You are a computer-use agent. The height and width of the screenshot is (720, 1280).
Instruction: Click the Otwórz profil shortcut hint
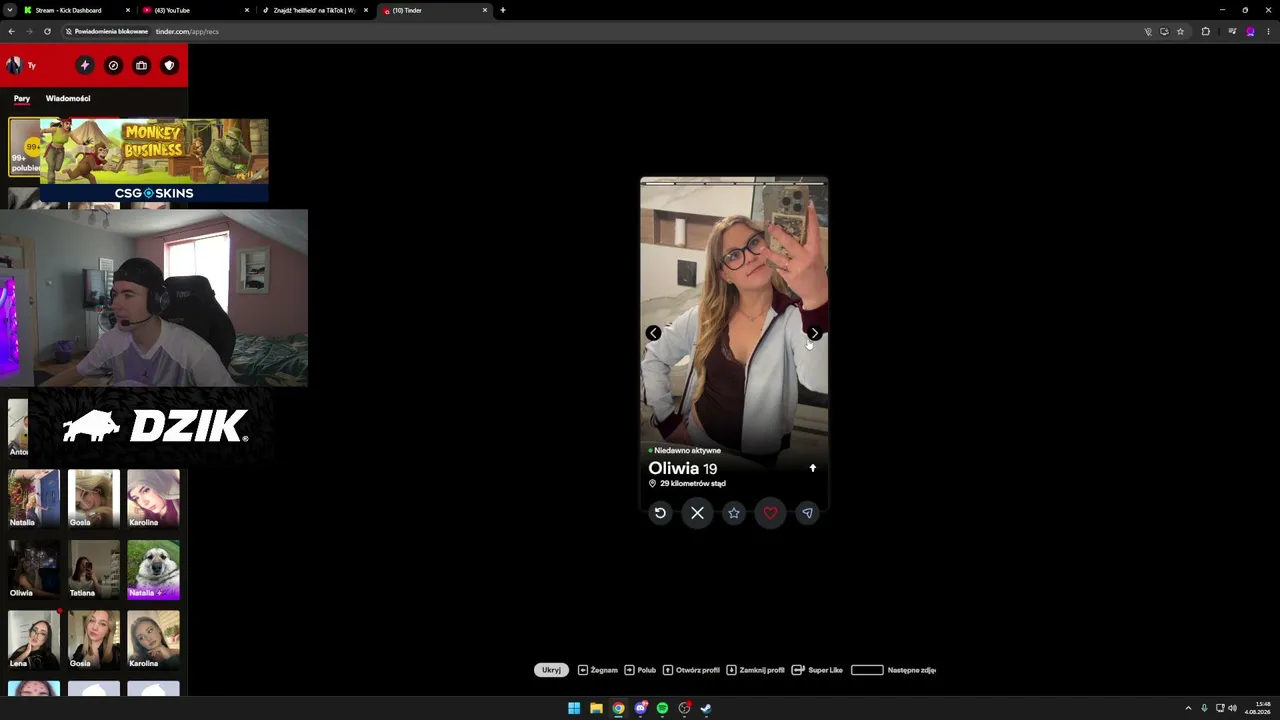click(x=691, y=670)
